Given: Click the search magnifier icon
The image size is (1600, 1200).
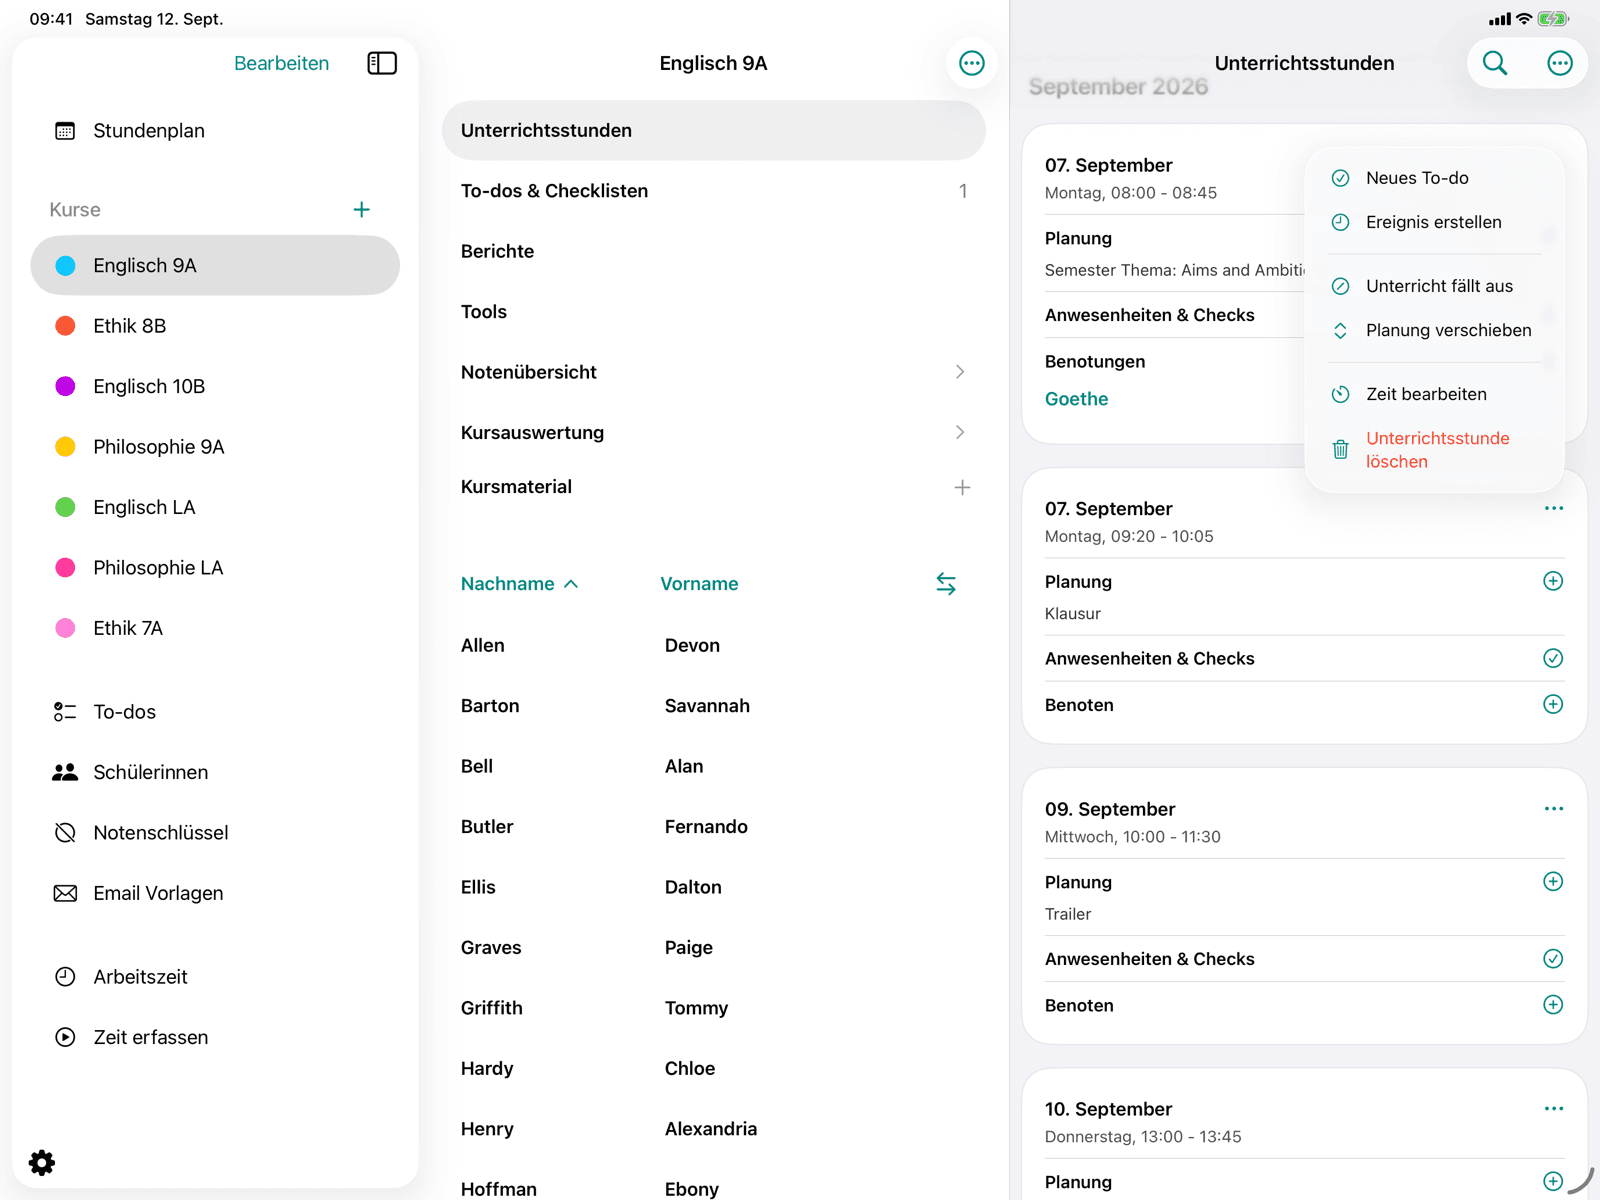Looking at the screenshot, I should 1495,63.
